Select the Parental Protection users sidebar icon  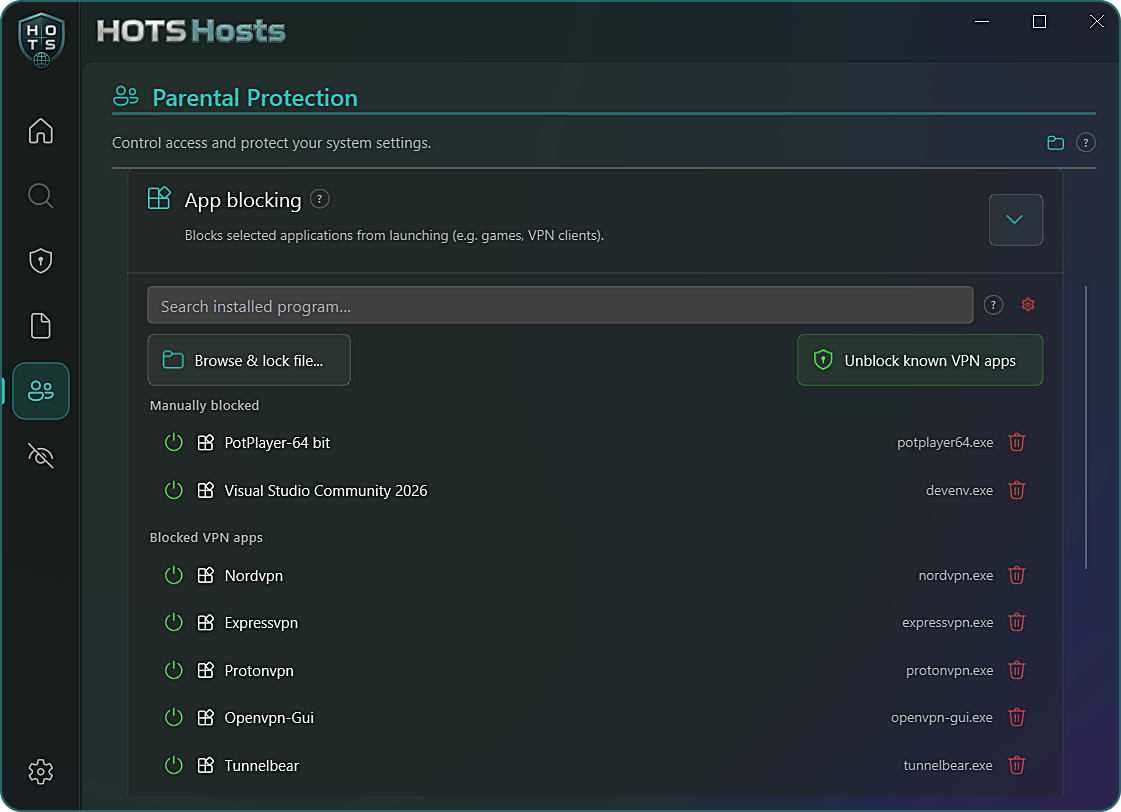point(41,391)
